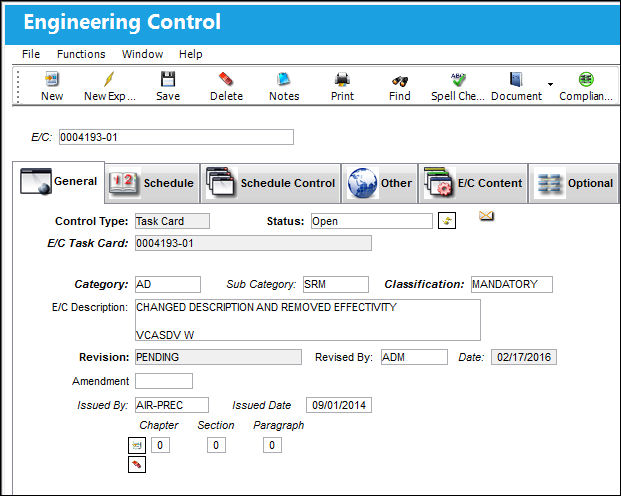
Task: Click the E/C number input field
Action: (176, 137)
